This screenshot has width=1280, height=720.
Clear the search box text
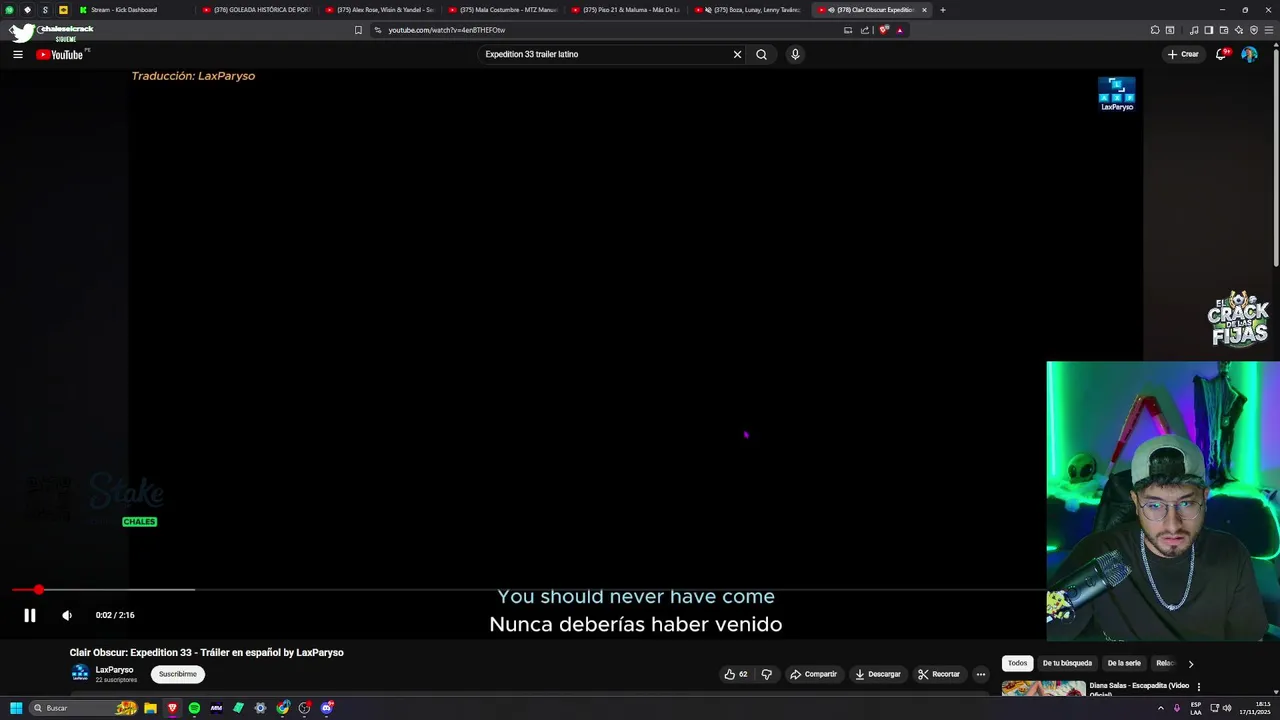(737, 54)
